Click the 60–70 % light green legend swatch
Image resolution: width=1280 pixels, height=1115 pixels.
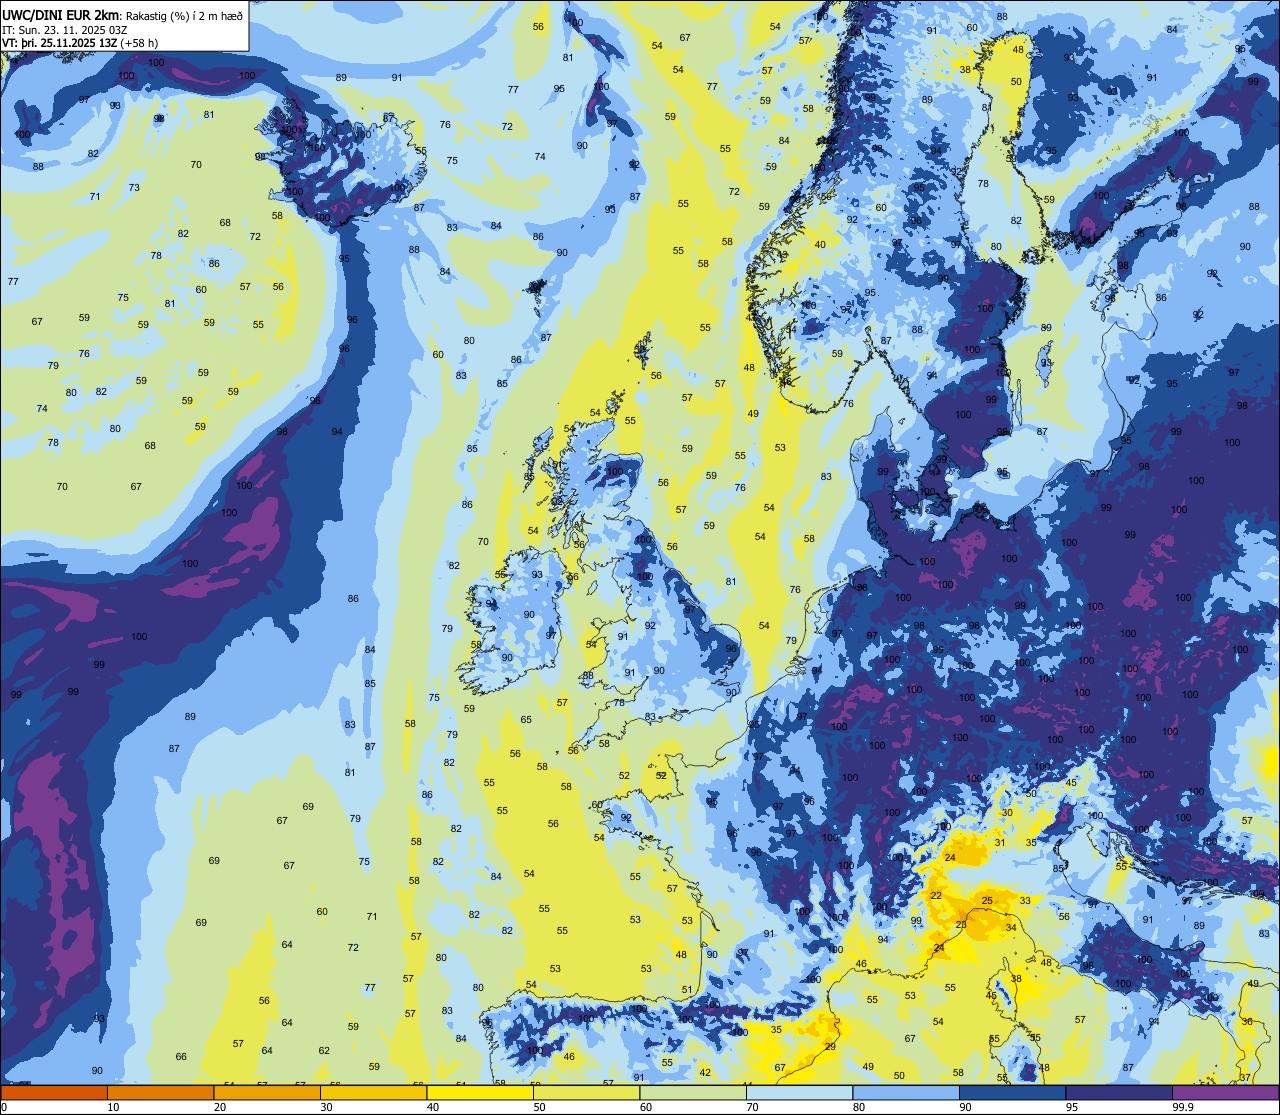point(693,1092)
